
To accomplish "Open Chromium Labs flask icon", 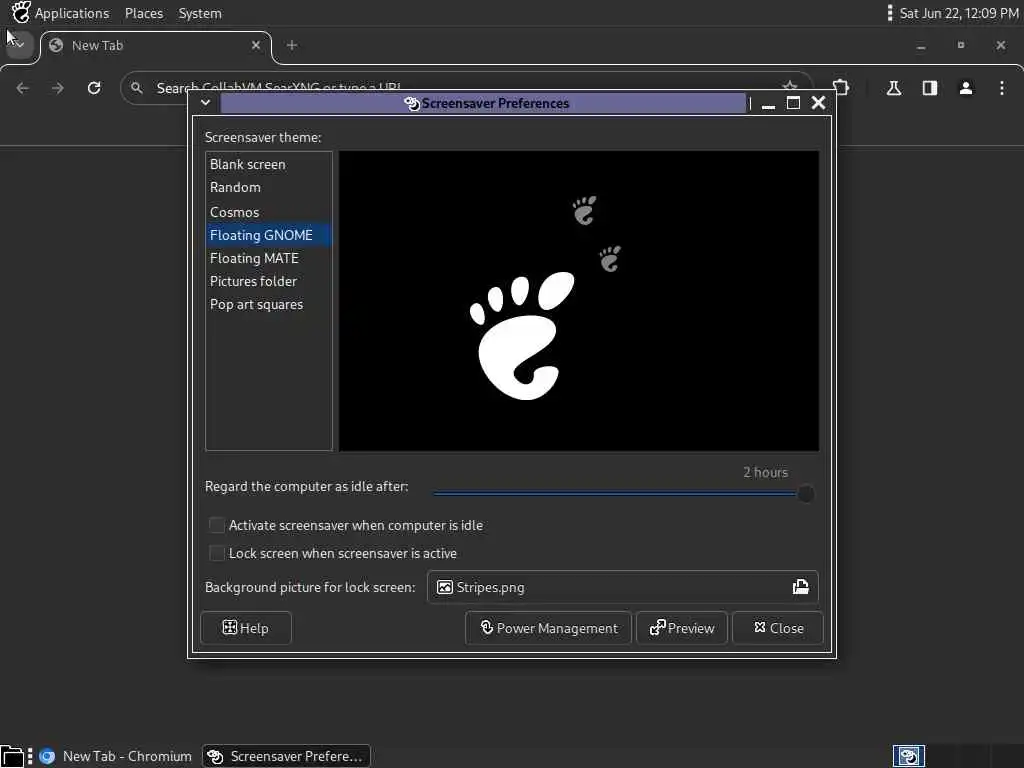I will 894,88.
